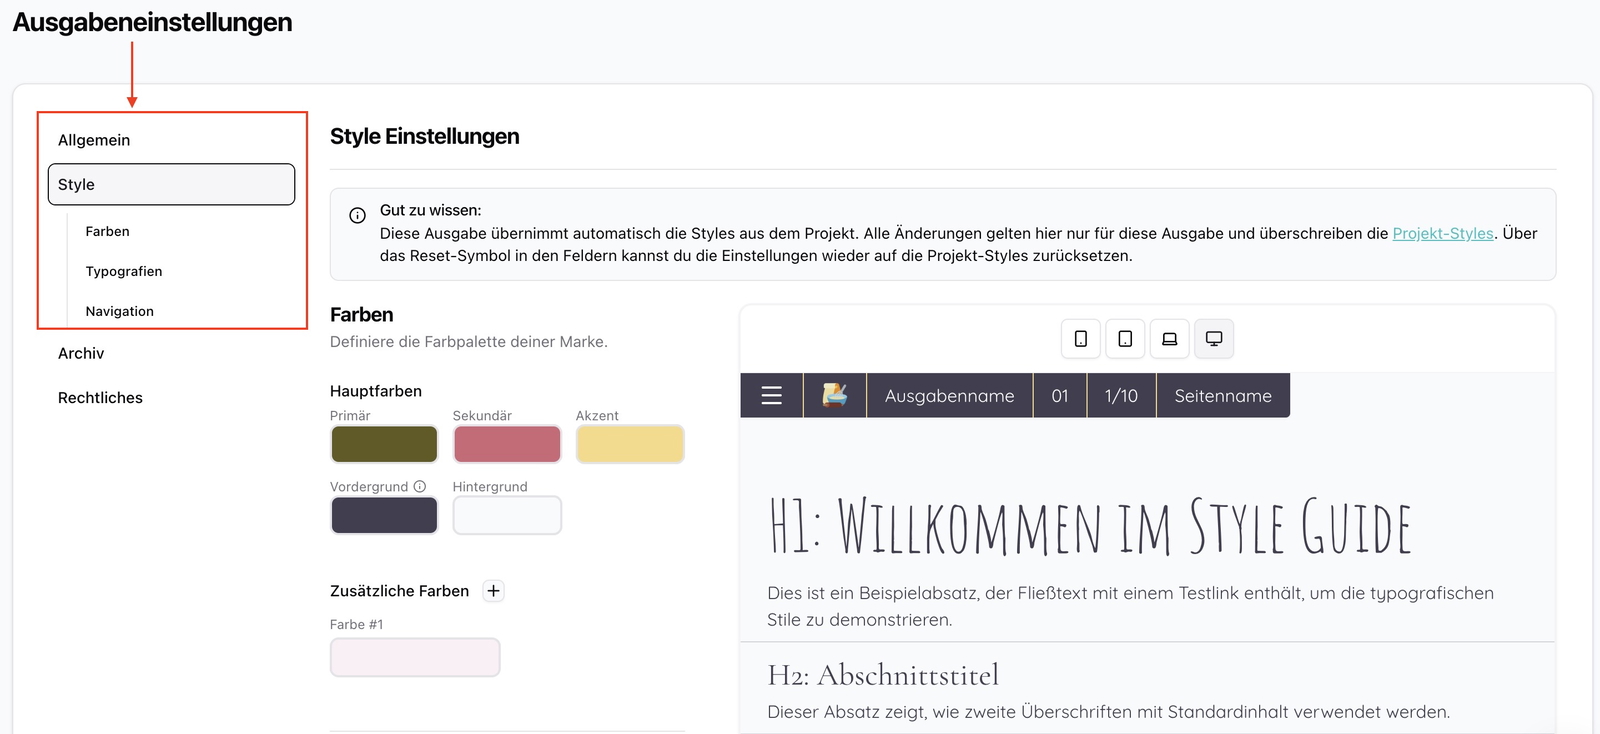
Task: Edit the Akzent yellow color swatch
Action: click(x=630, y=444)
